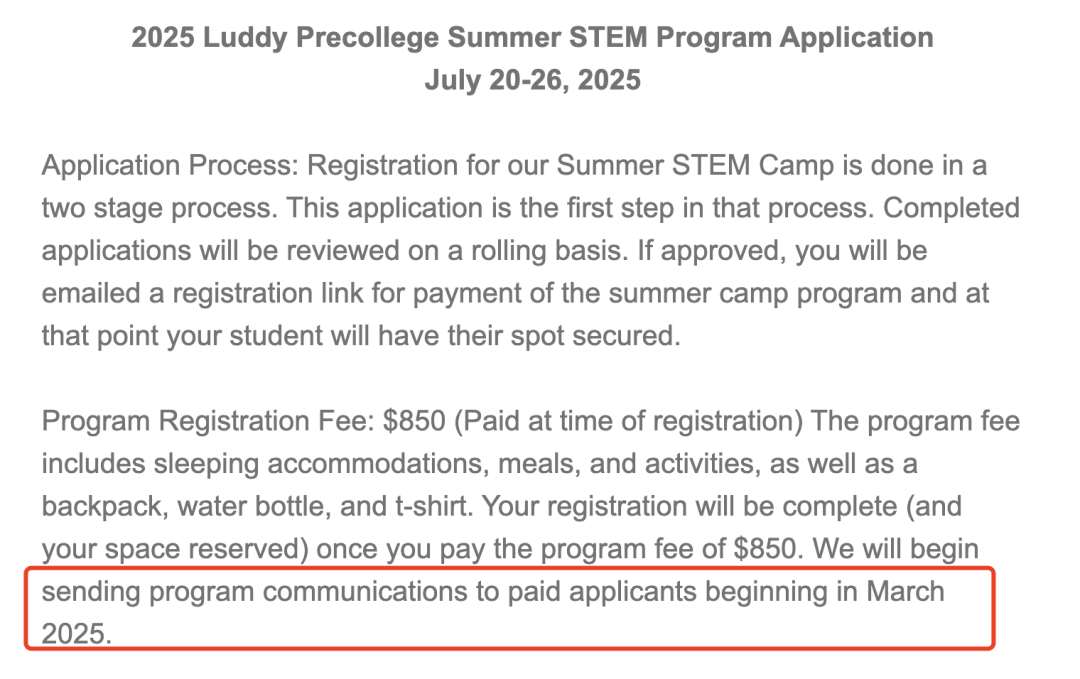Click '(Paid at time of registration)'
1080x679 pixels.
[x=628, y=421]
